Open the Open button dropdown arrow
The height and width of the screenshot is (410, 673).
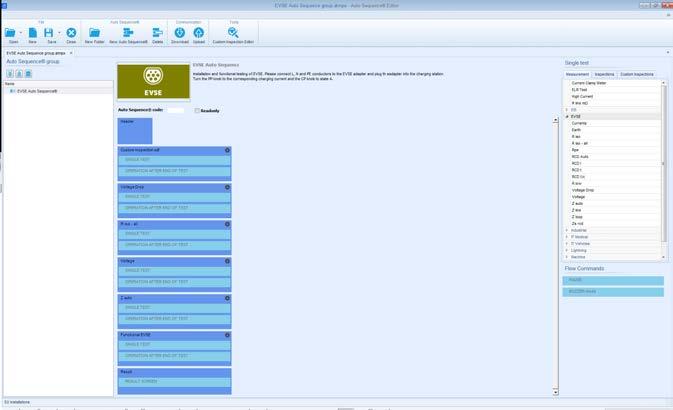point(21,33)
